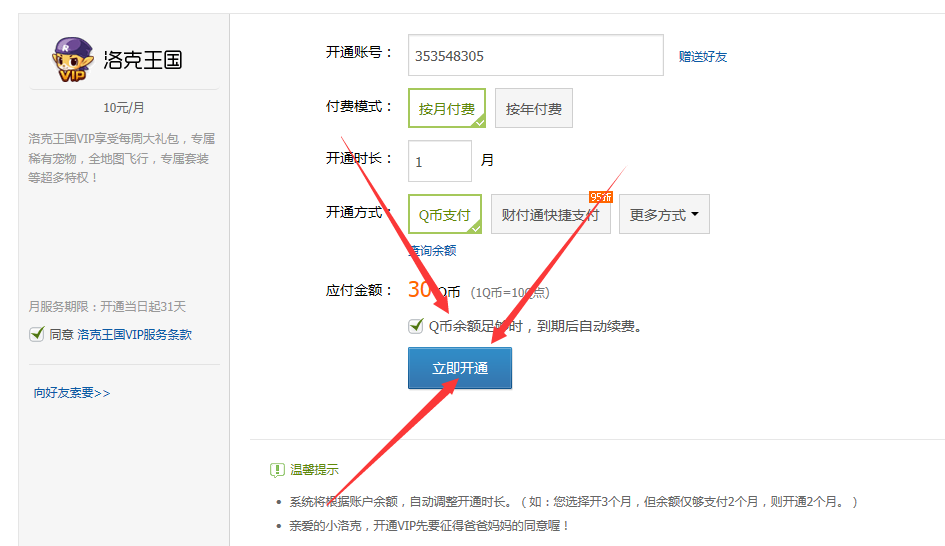
Task: Click the 洛克王国 VIP mascot logo
Action: pos(72,59)
